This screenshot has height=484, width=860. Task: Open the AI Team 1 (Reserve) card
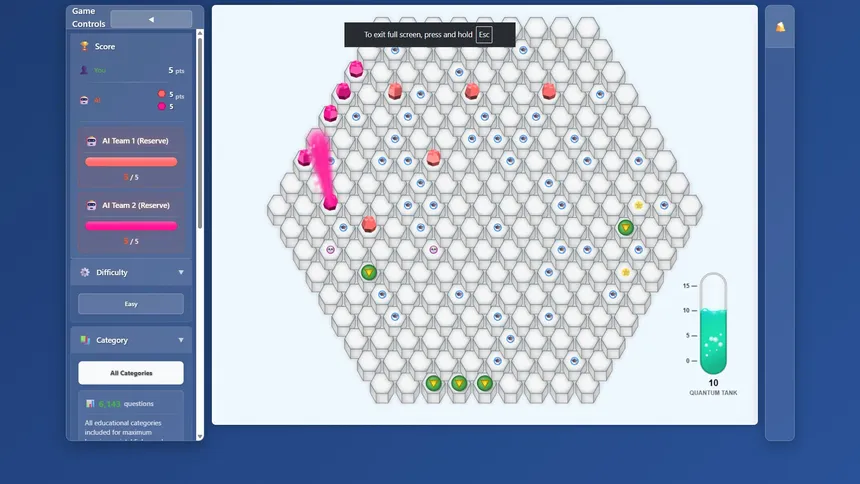coord(131,158)
